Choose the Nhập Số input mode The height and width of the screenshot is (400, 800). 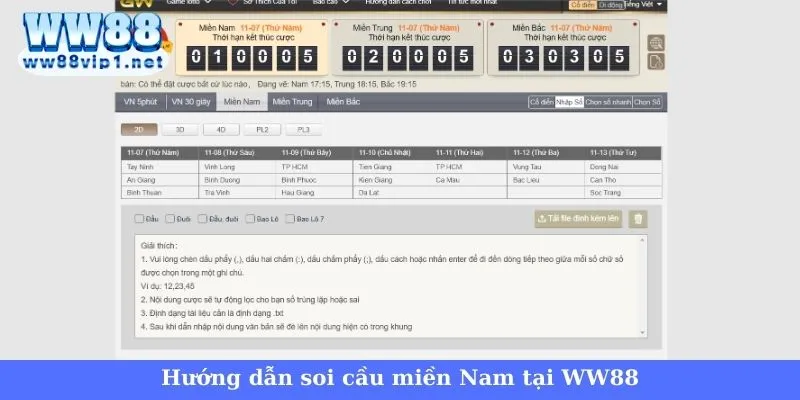(x=569, y=102)
